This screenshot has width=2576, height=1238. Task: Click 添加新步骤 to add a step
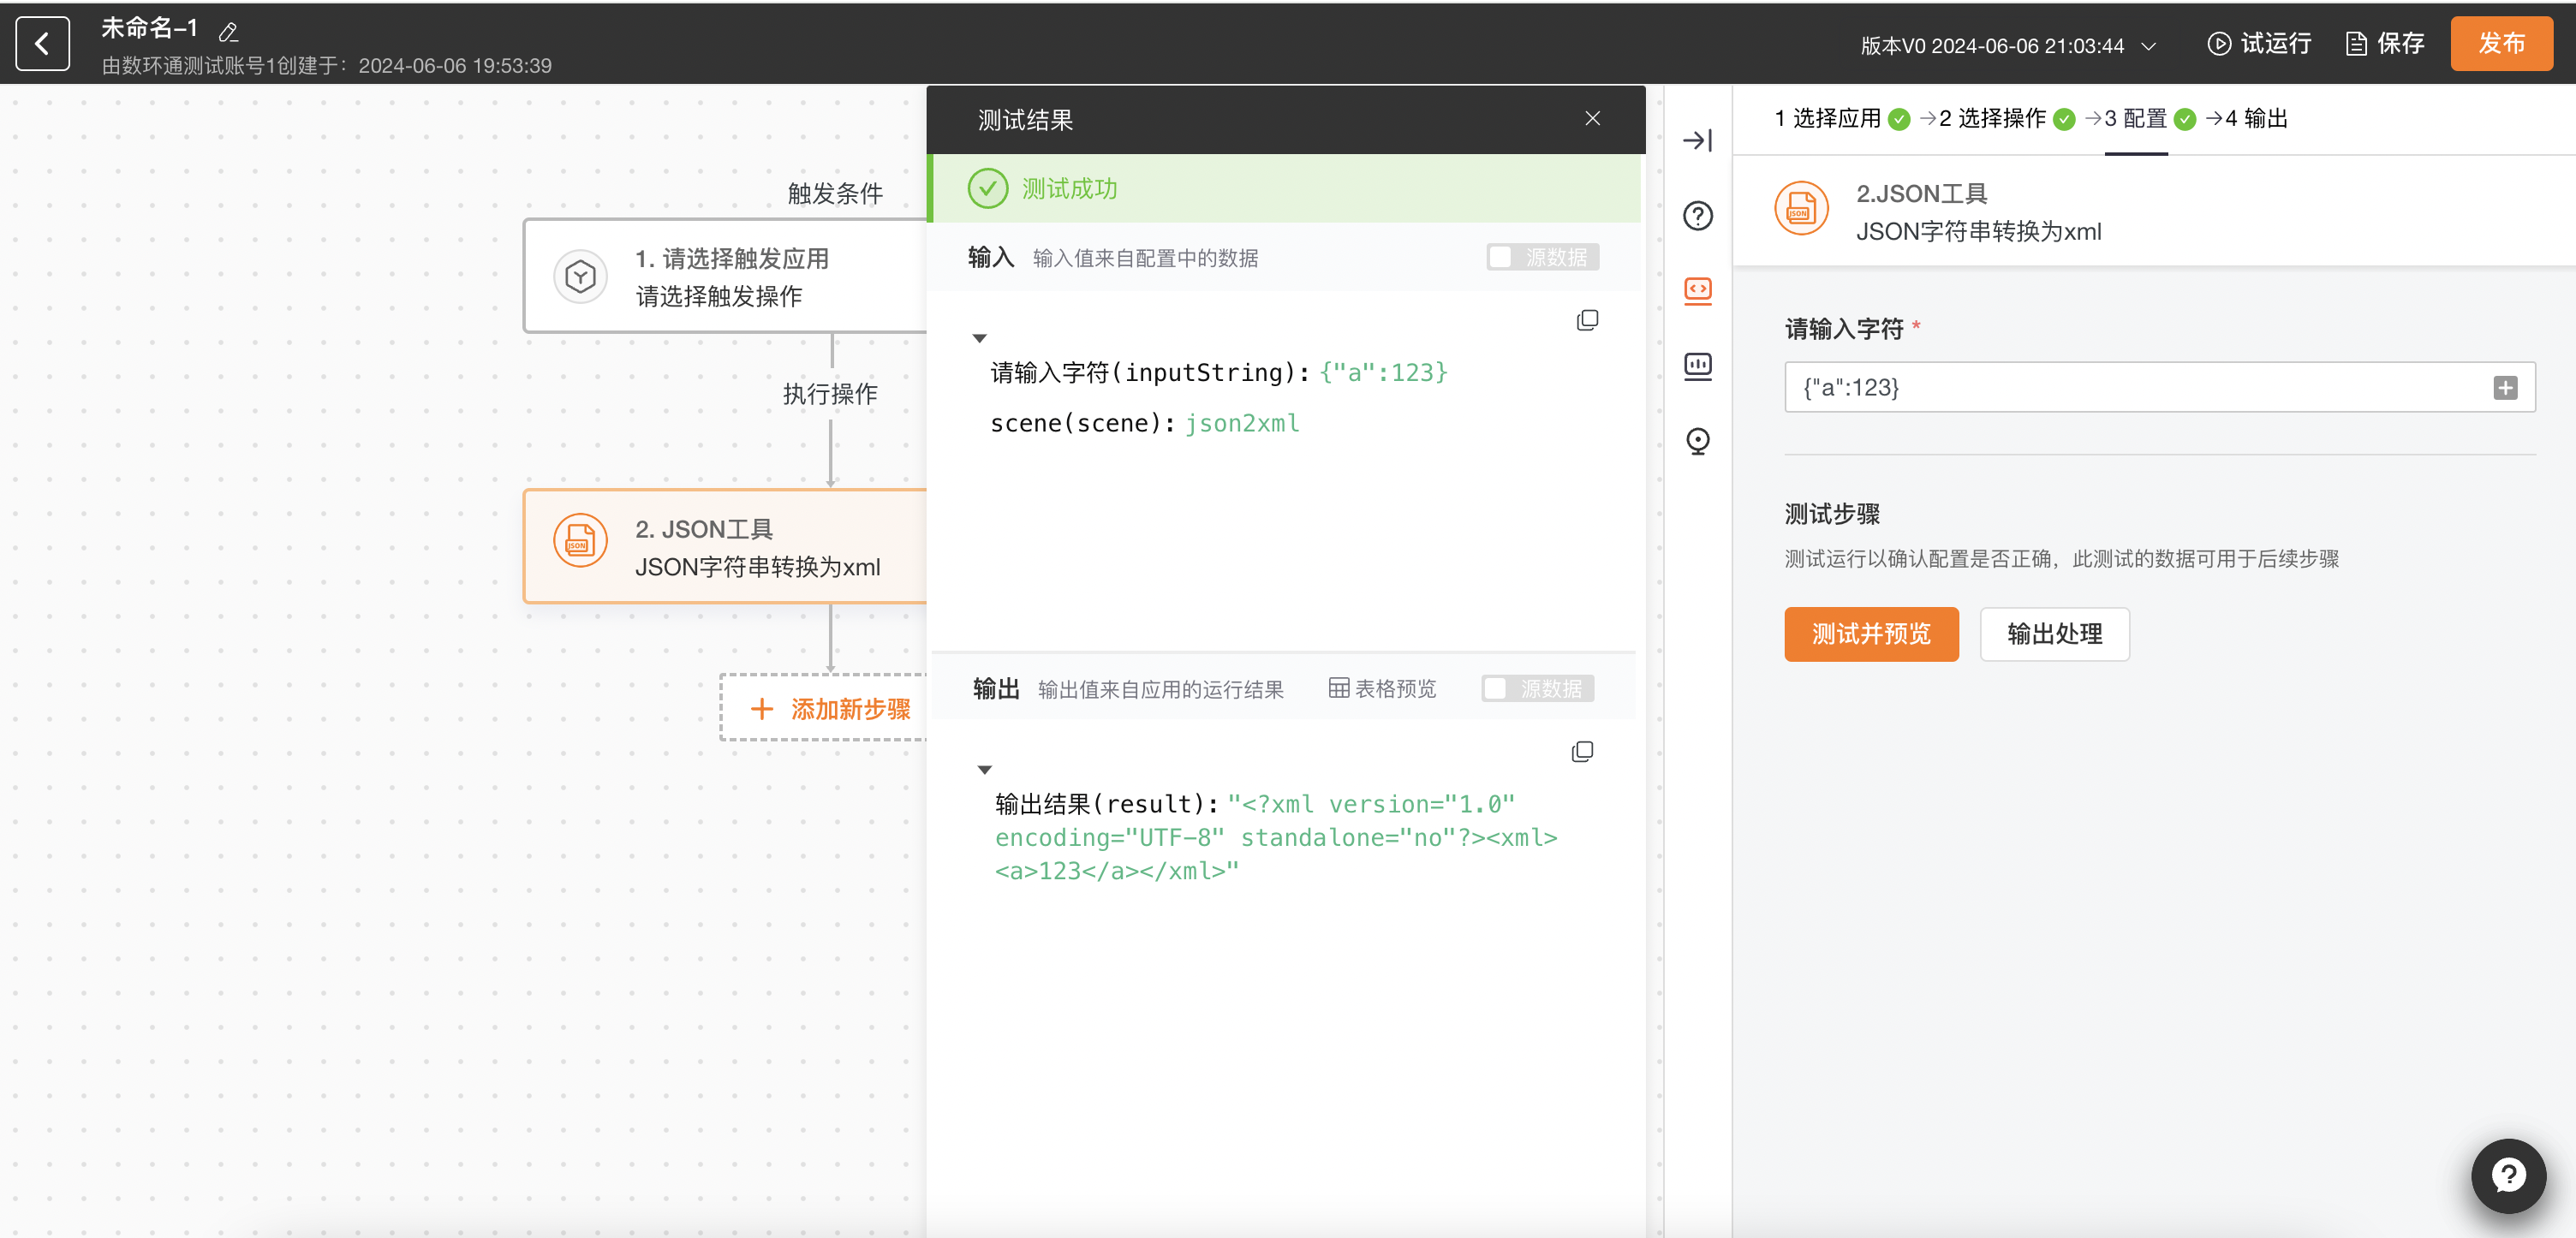(x=823, y=708)
